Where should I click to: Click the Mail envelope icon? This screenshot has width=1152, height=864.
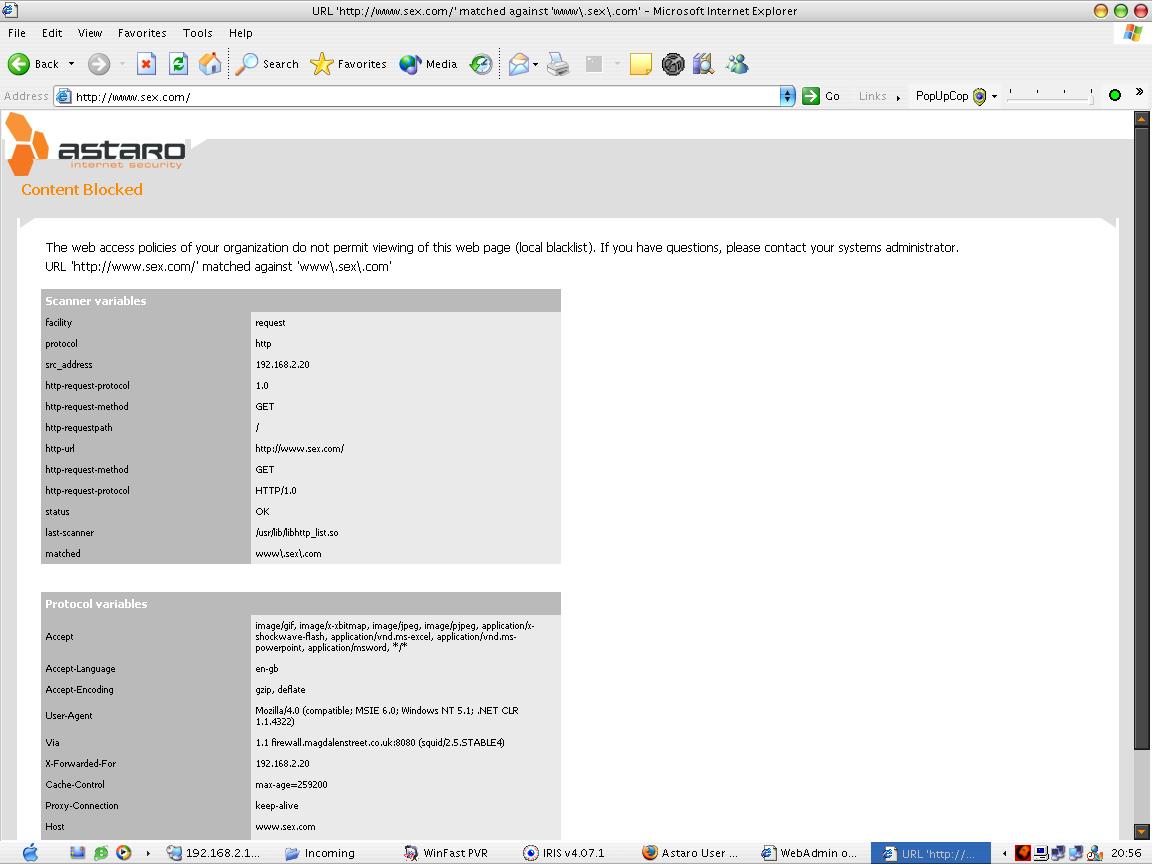(519, 64)
